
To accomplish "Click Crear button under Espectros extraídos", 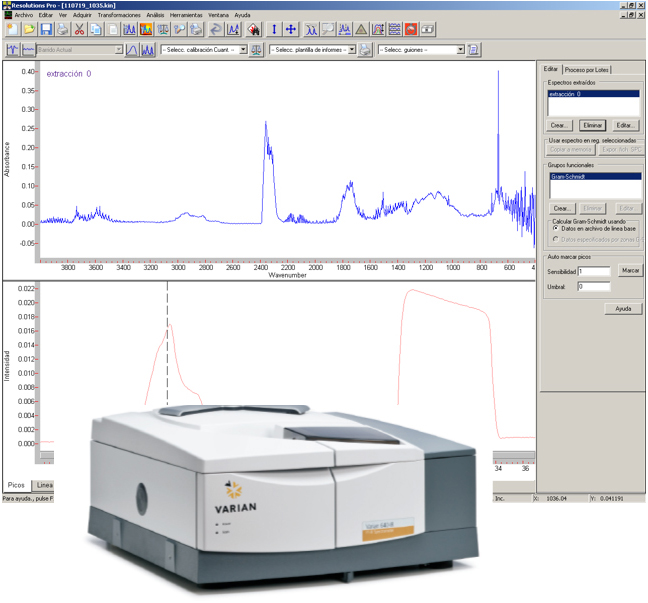I will click(559, 125).
